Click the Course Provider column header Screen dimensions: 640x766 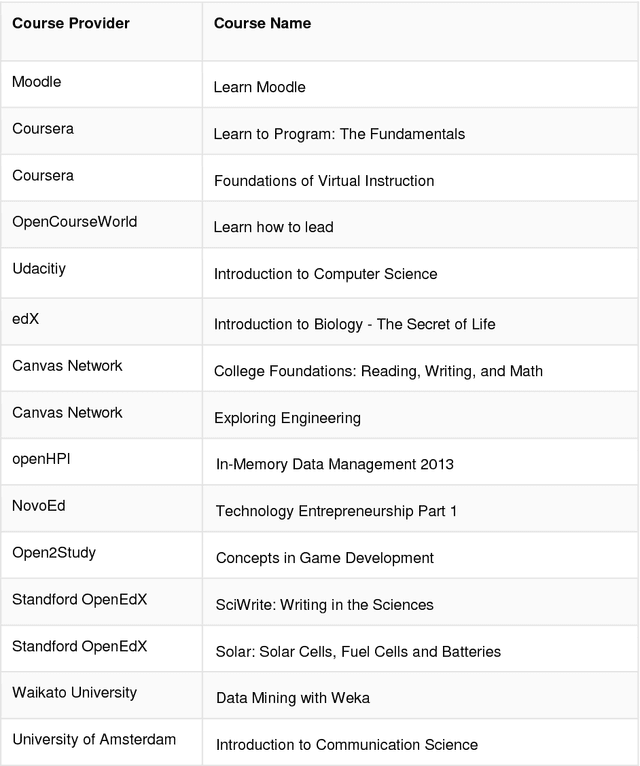[x=71, y=23]
